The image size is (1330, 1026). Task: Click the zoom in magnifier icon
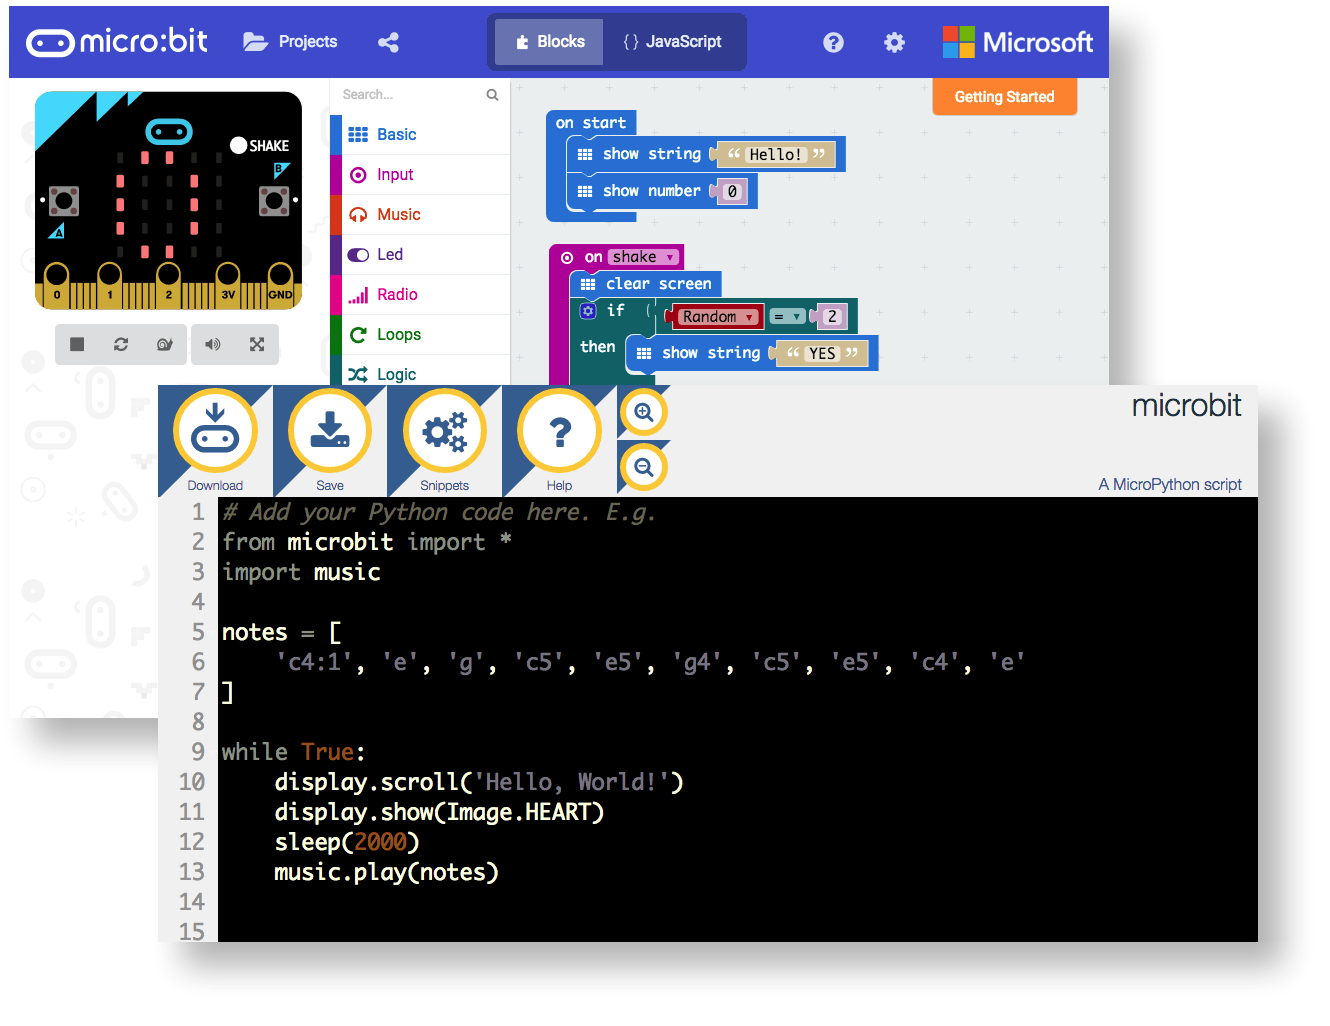(644, 413)
